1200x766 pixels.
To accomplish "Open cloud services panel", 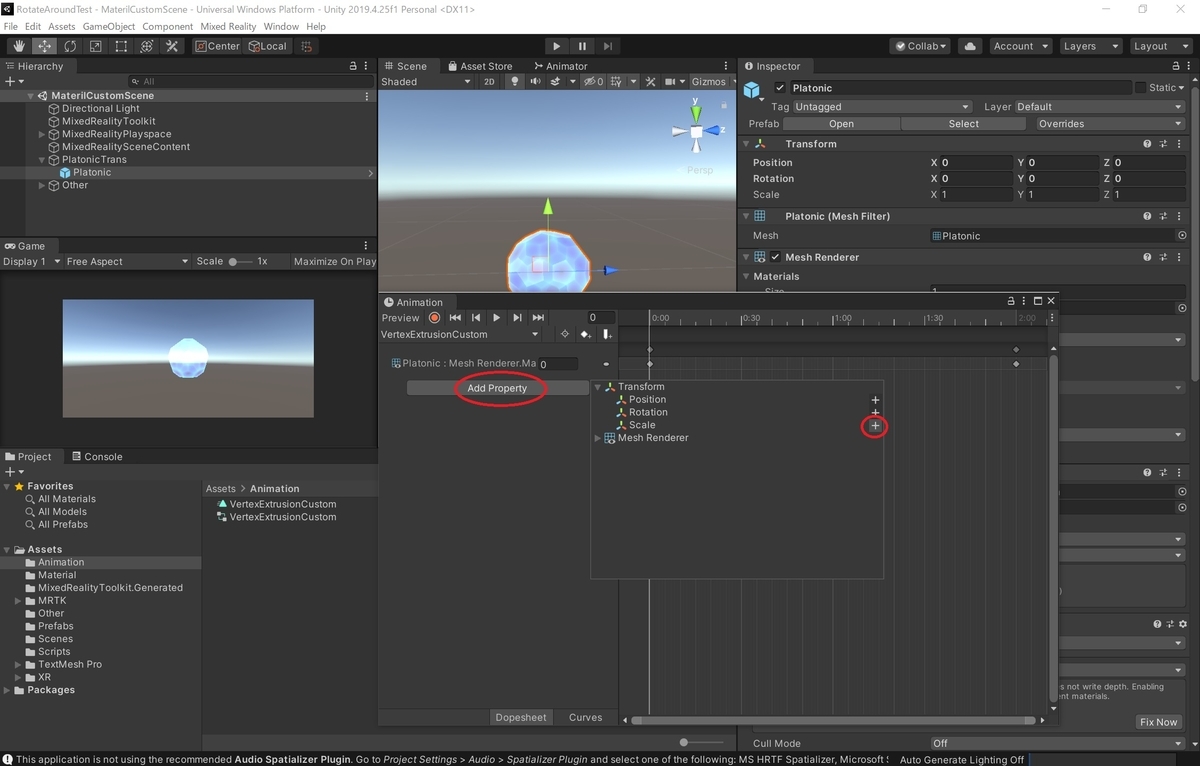I will pyautogui.click(x=969, y=46).
